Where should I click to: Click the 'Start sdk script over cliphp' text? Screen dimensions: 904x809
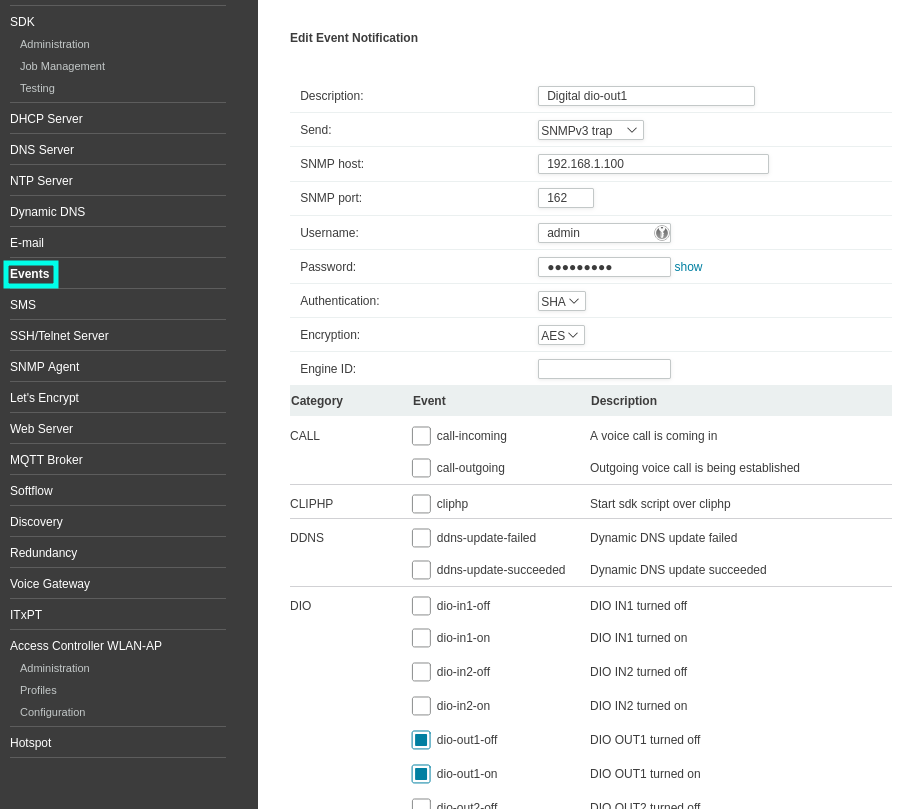point(660,504)
